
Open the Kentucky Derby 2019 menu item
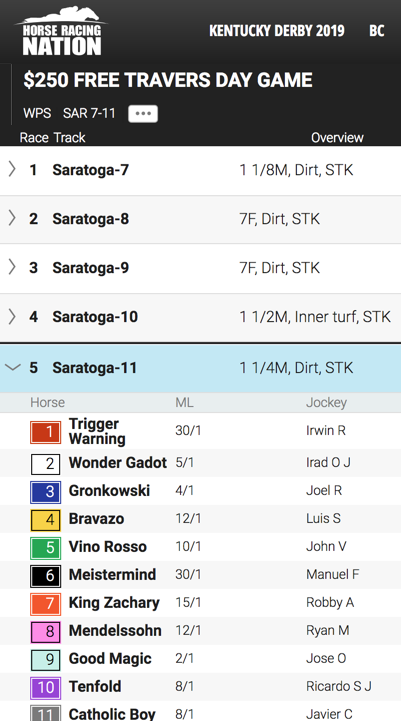[277, 31]
